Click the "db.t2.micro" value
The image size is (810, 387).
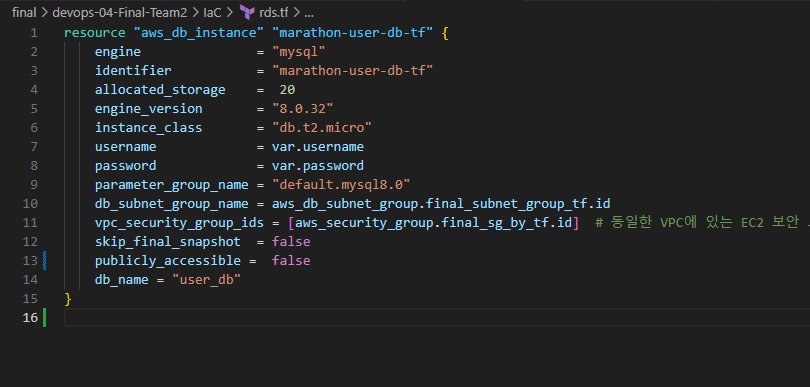[x=322, y=128]
